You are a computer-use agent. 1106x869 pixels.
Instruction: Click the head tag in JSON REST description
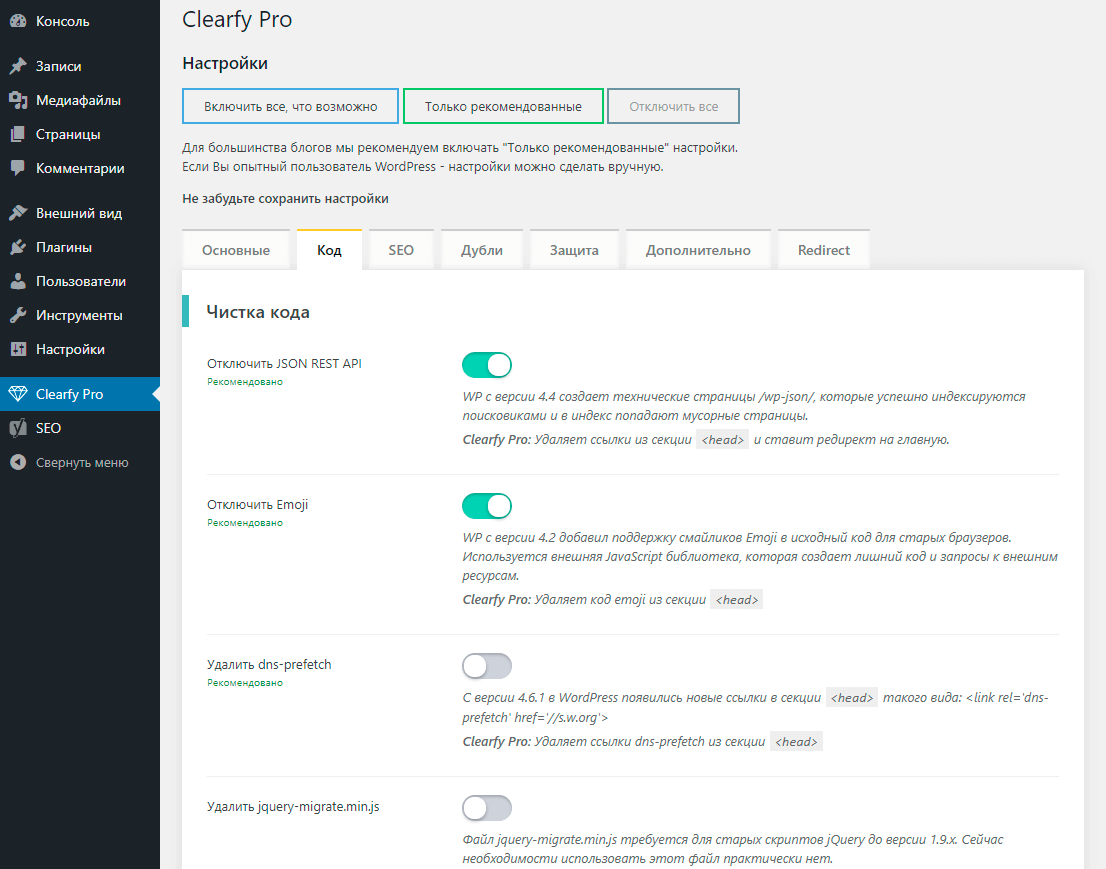point(722,439)
